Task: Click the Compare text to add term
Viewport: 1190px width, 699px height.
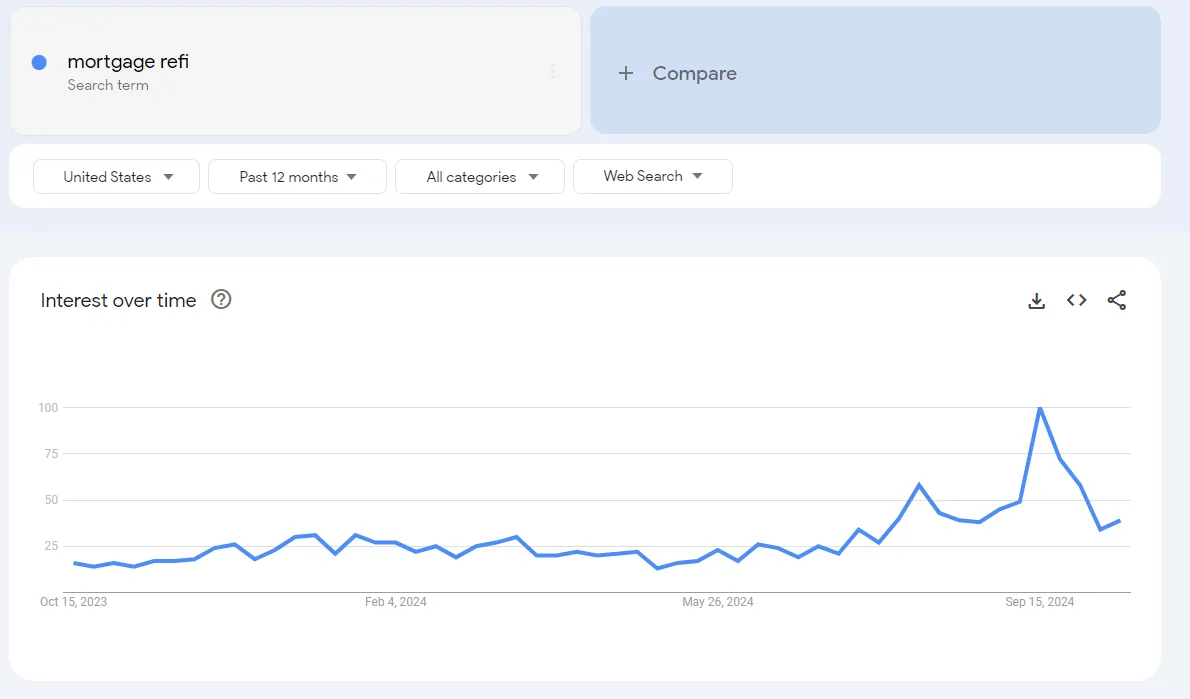Action: (694, 73)
